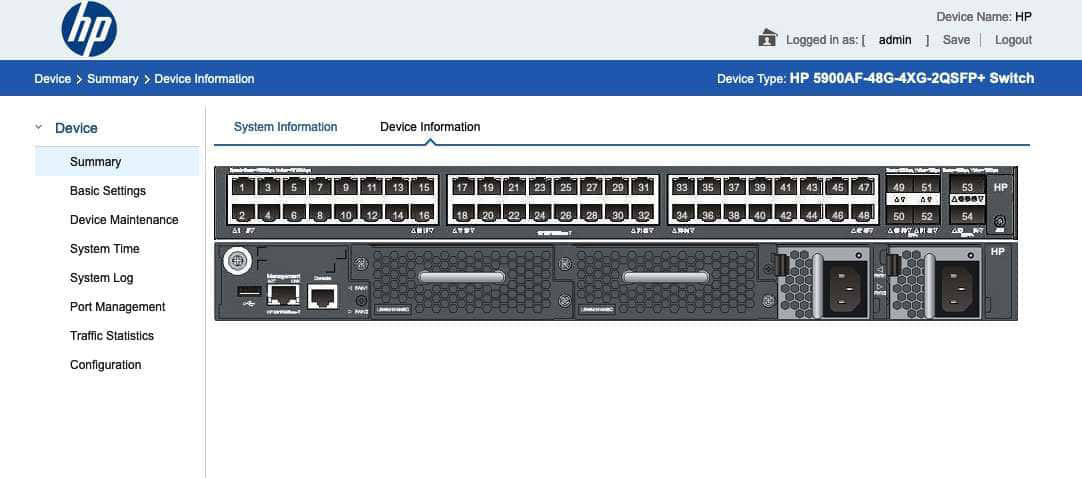Open the System Log page

[101, 278]
